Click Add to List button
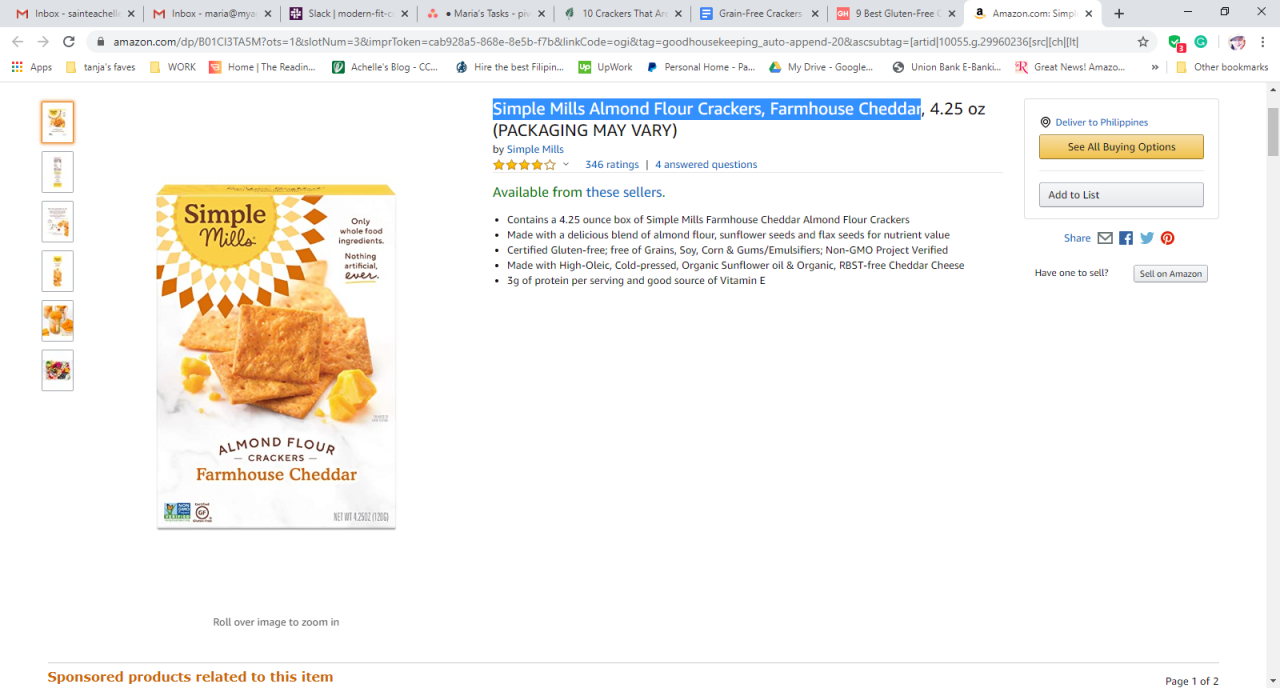The image size is (1280, 688). coord(1121,195)
